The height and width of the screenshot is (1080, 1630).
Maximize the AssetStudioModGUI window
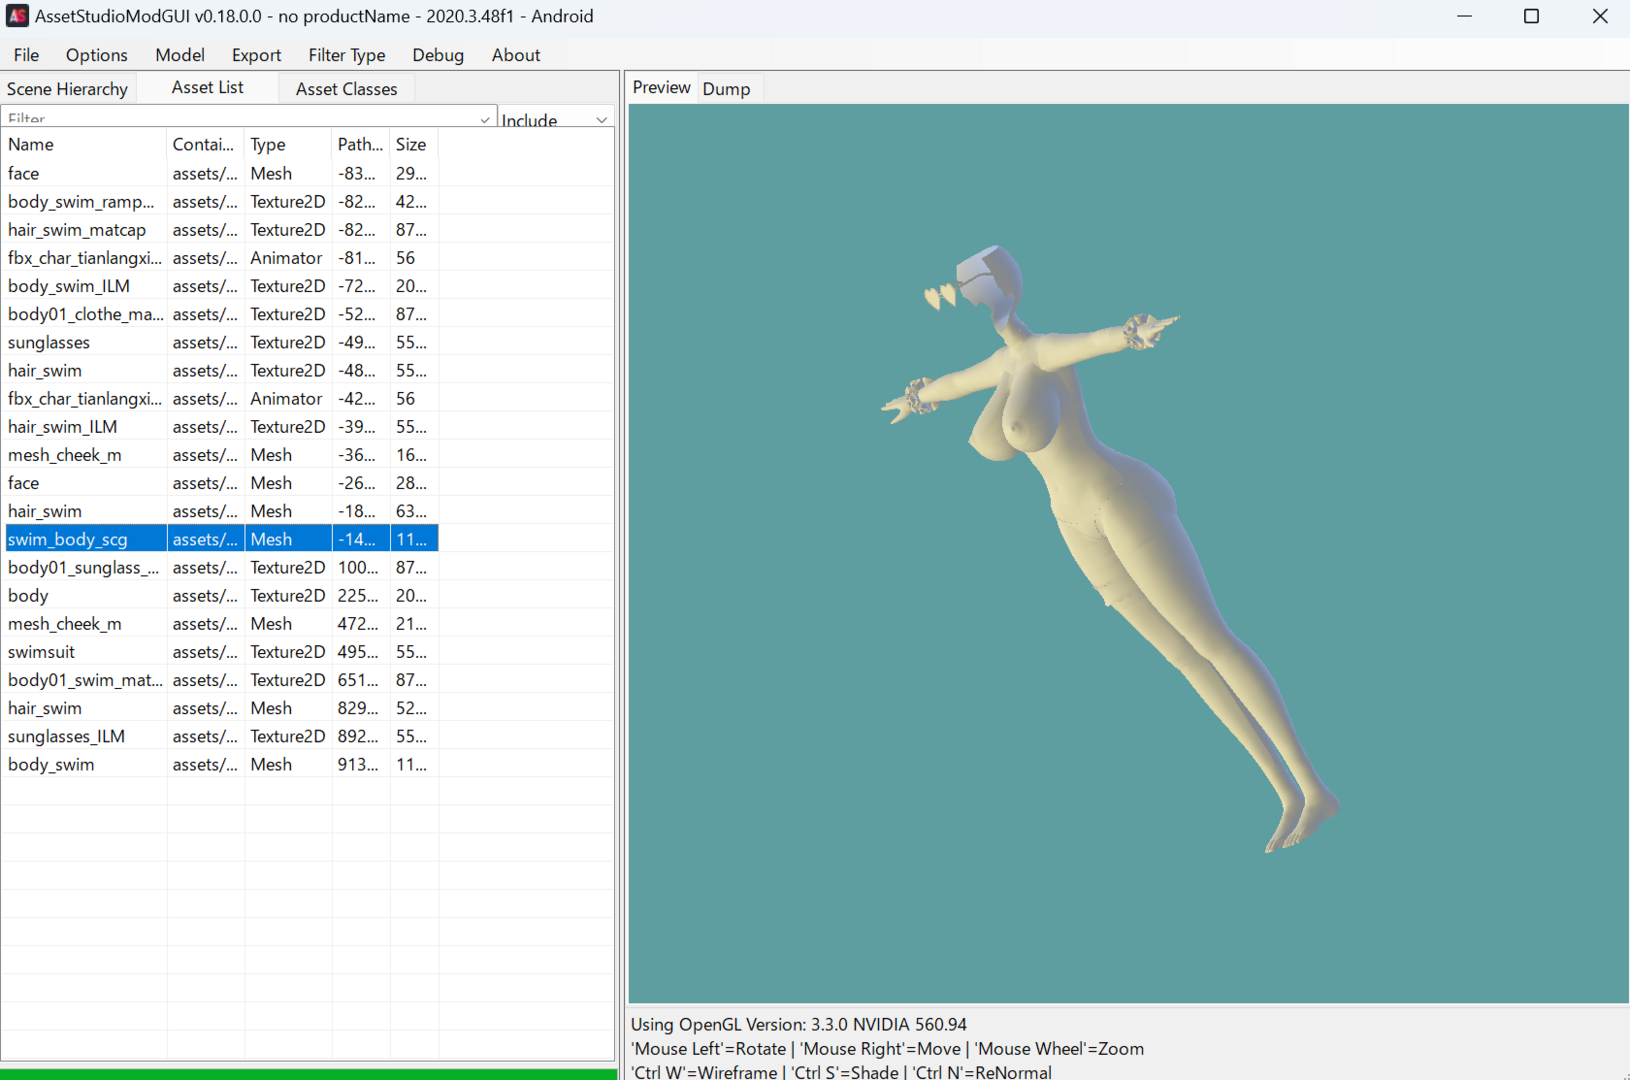pos(1531,16)
